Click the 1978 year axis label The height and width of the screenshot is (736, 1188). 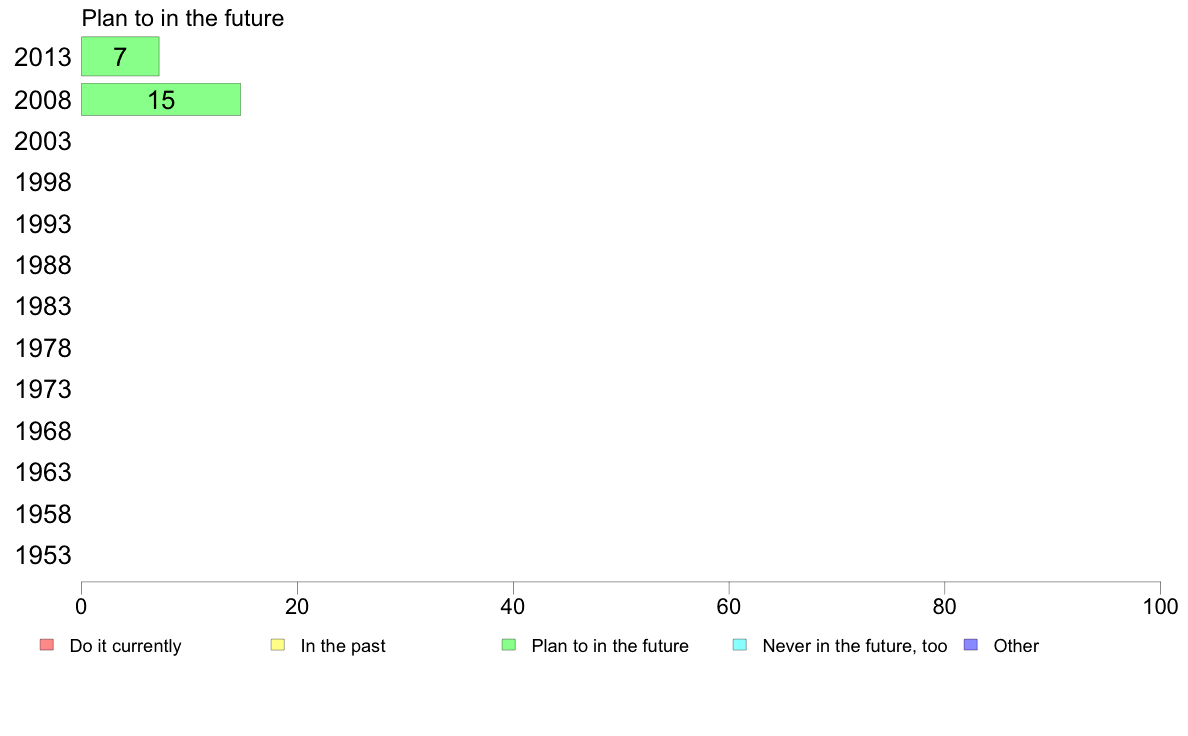click(43, 349)
